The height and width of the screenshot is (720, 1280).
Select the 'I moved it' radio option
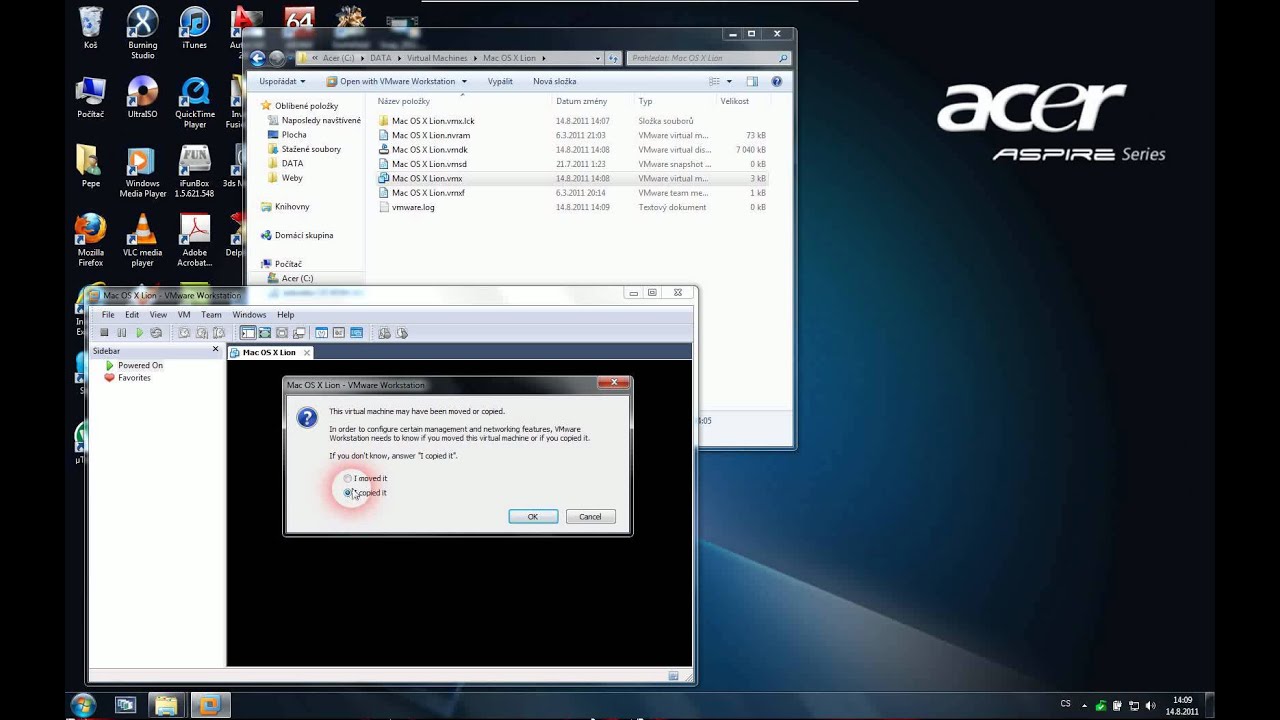point(366,478)
